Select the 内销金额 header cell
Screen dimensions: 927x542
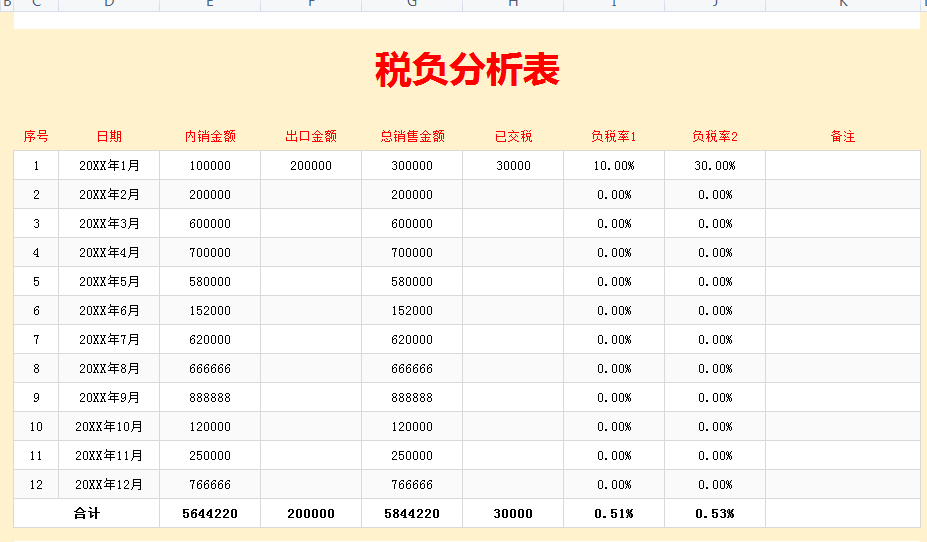(210, 137)
